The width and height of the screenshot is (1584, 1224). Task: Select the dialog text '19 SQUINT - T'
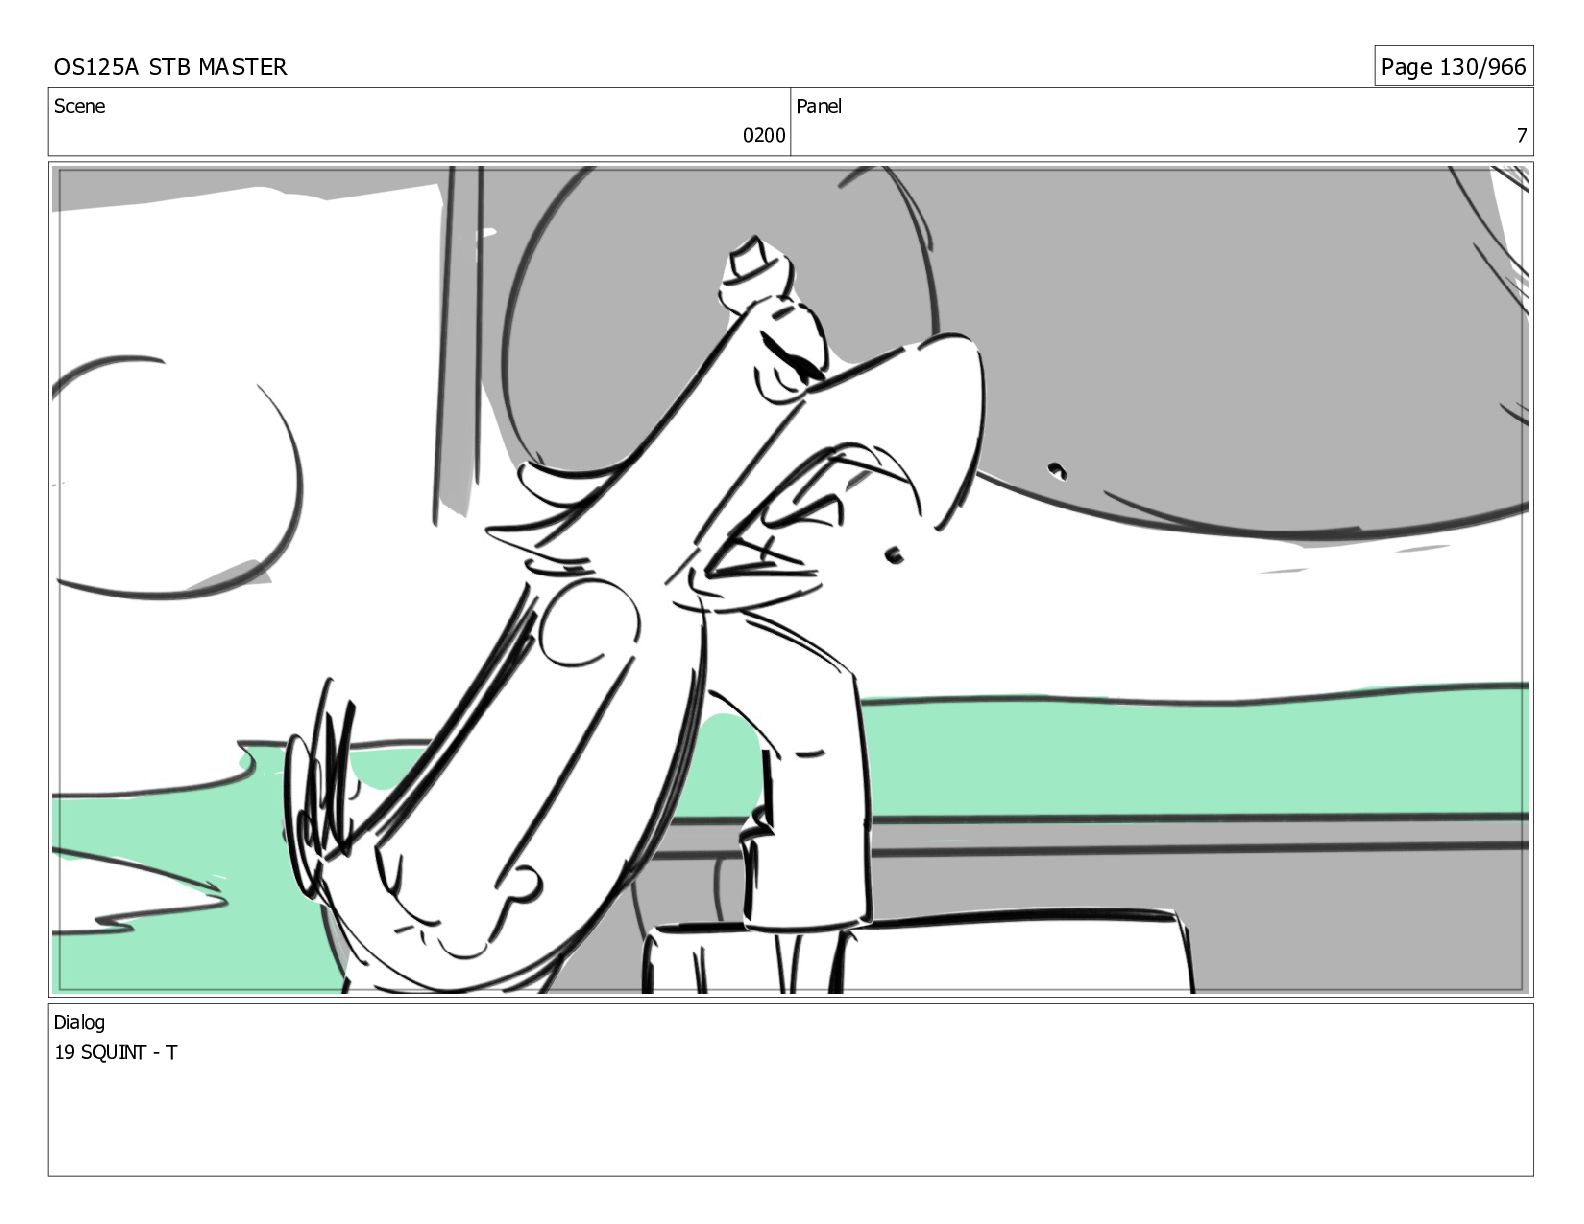pyautogui.click(x=116, y=1053)
